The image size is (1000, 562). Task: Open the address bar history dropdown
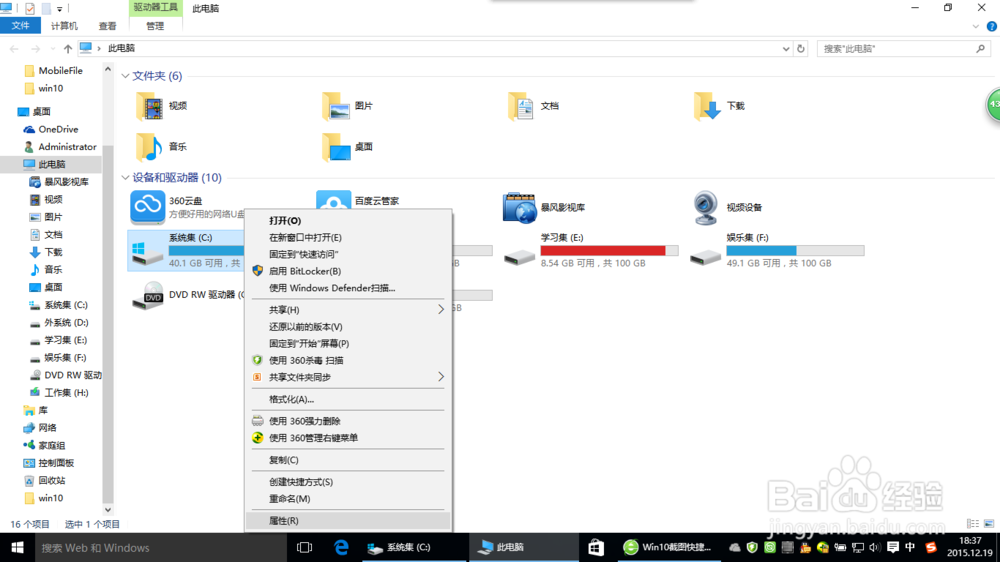coord(786,48)
